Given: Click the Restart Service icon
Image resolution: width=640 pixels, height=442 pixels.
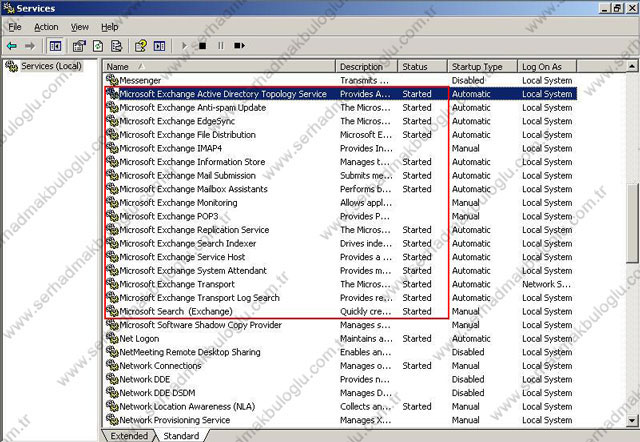Looking at the screenshot, I should [x=239, y=46].
